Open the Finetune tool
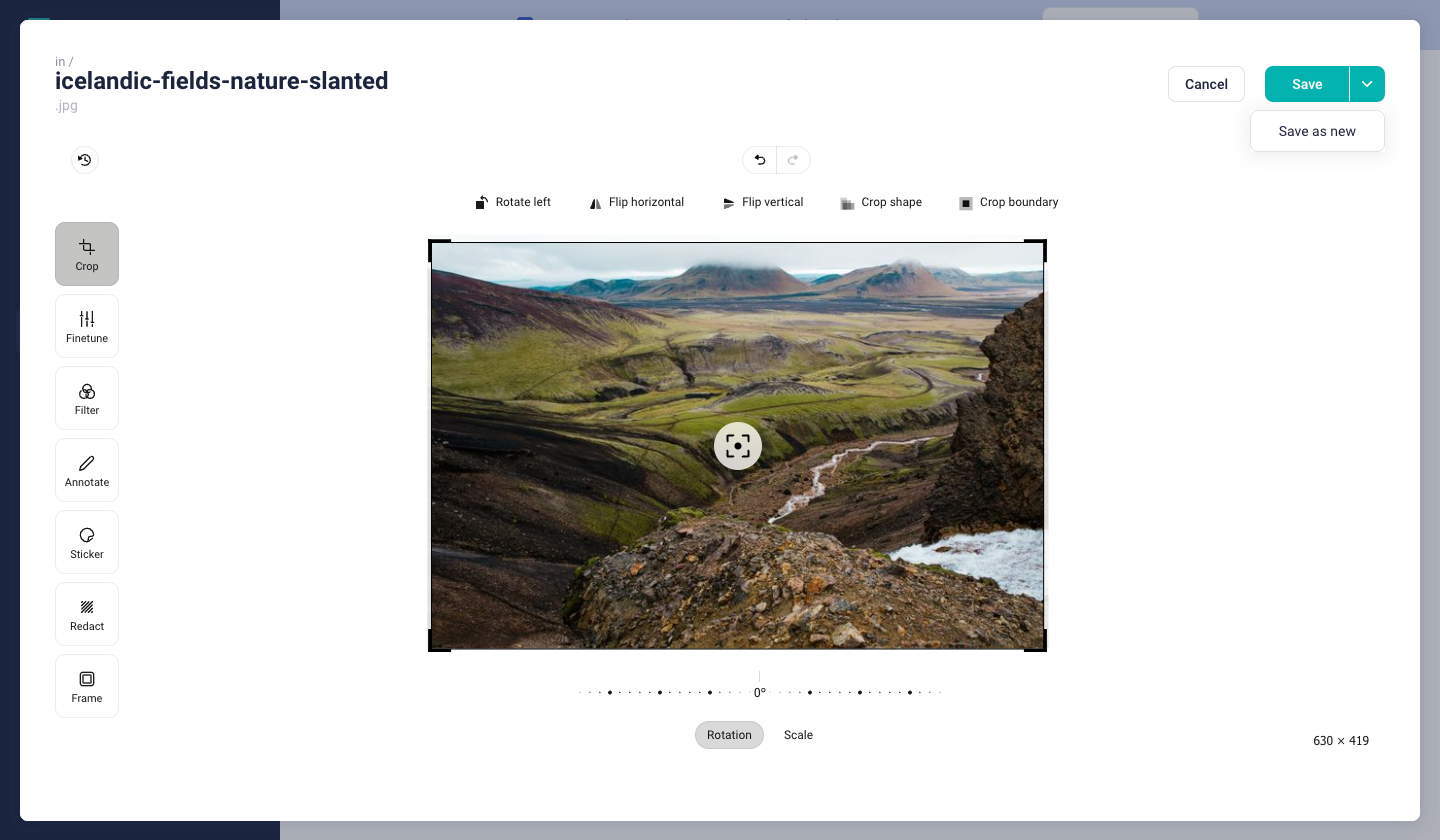Image resolution: width=1440 pixels, height=840 pixels. [x=87, y=326]
